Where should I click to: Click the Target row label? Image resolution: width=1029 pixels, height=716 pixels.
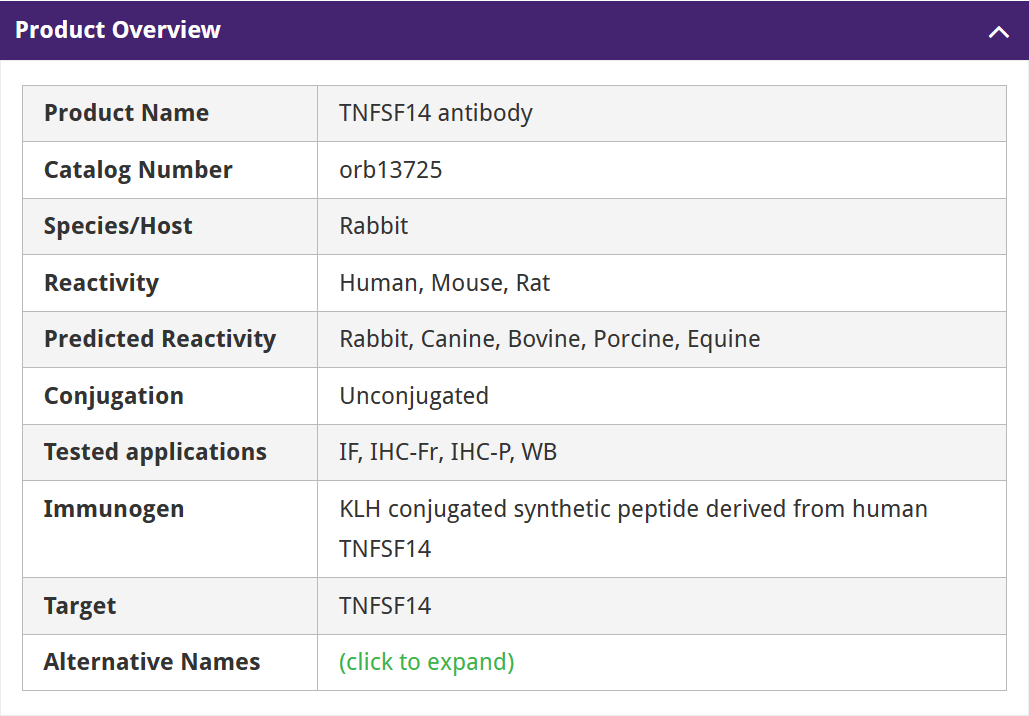[80, 606]
